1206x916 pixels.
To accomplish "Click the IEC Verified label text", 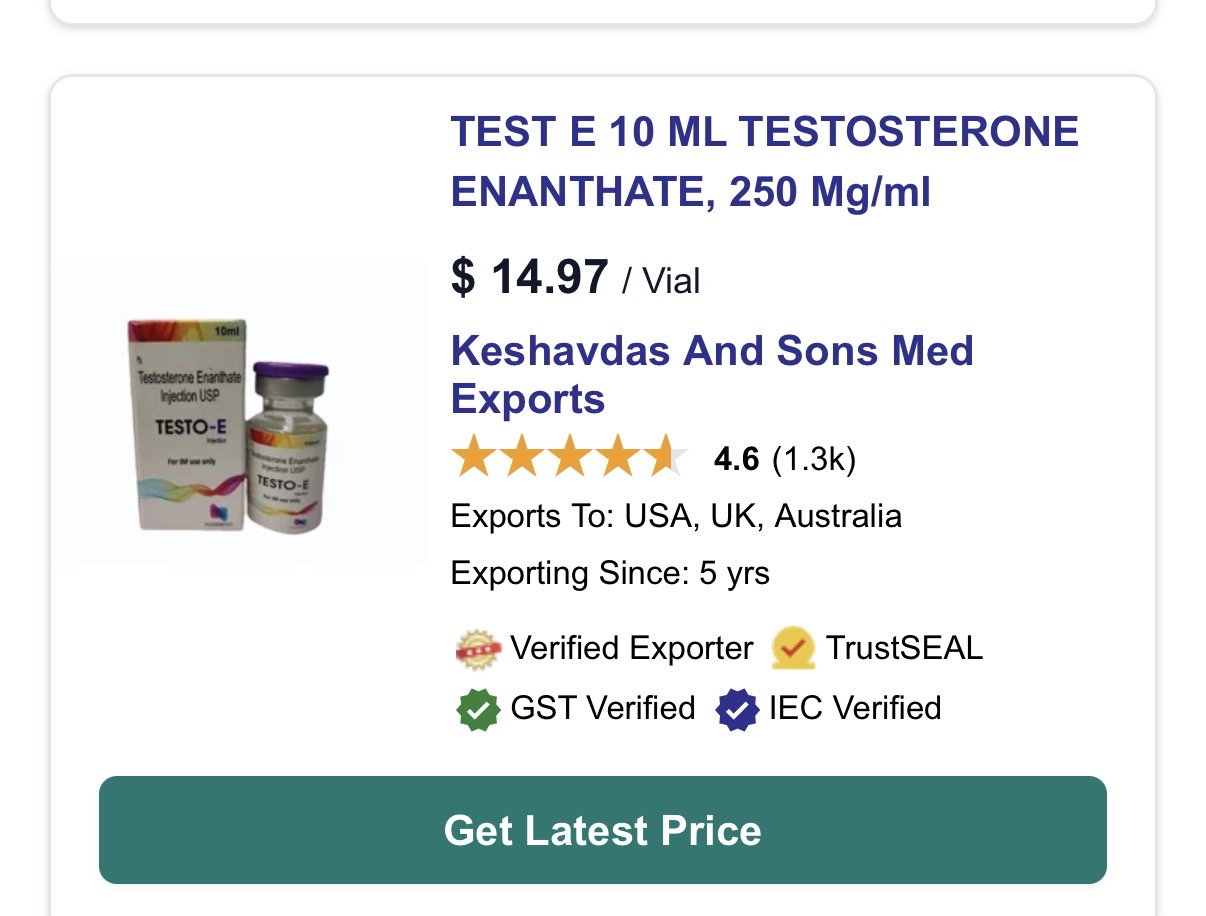I will coord(855,708).
